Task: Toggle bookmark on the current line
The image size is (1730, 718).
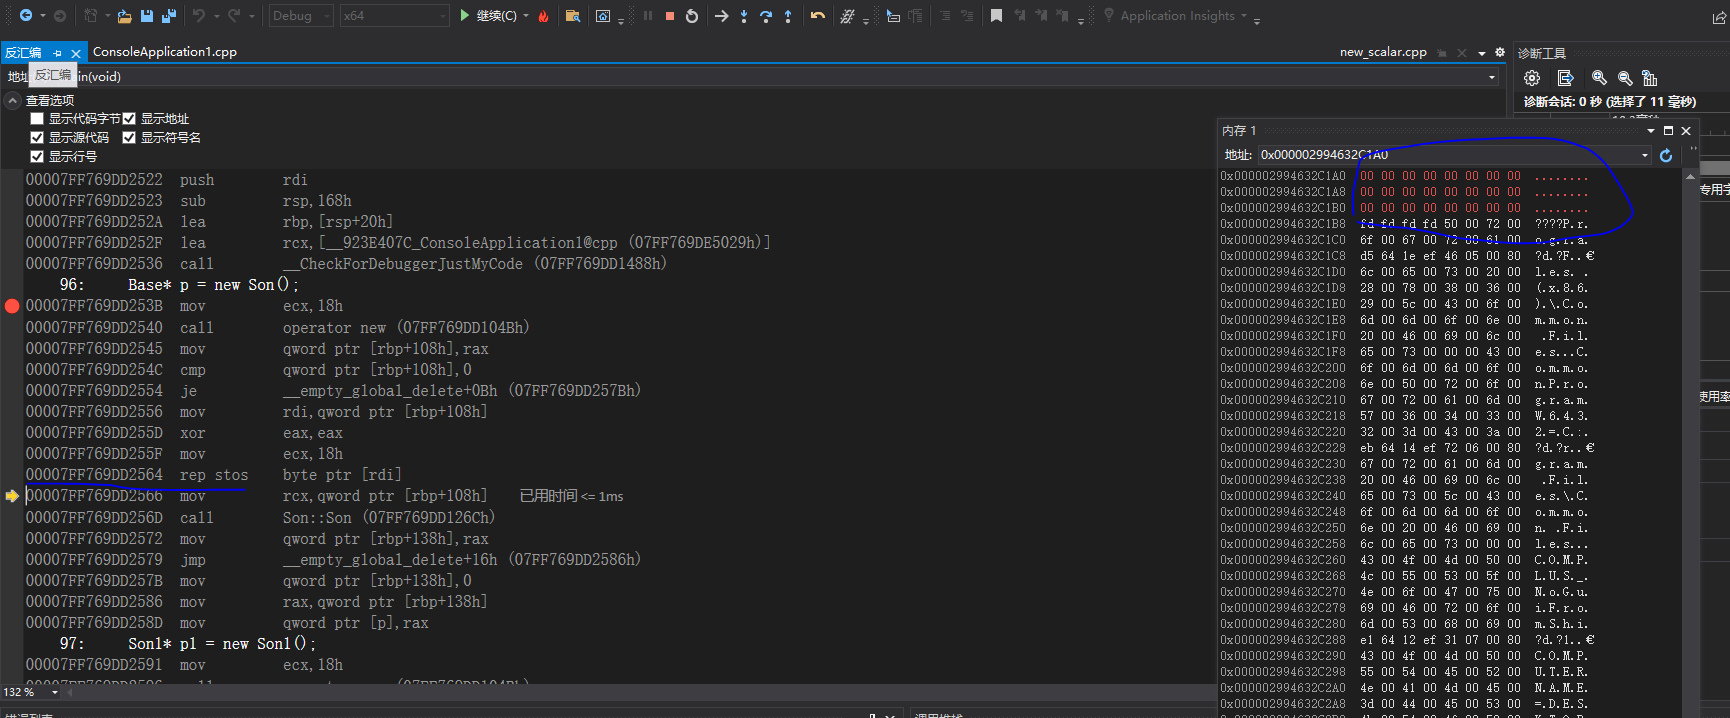Action: [996, 16]
